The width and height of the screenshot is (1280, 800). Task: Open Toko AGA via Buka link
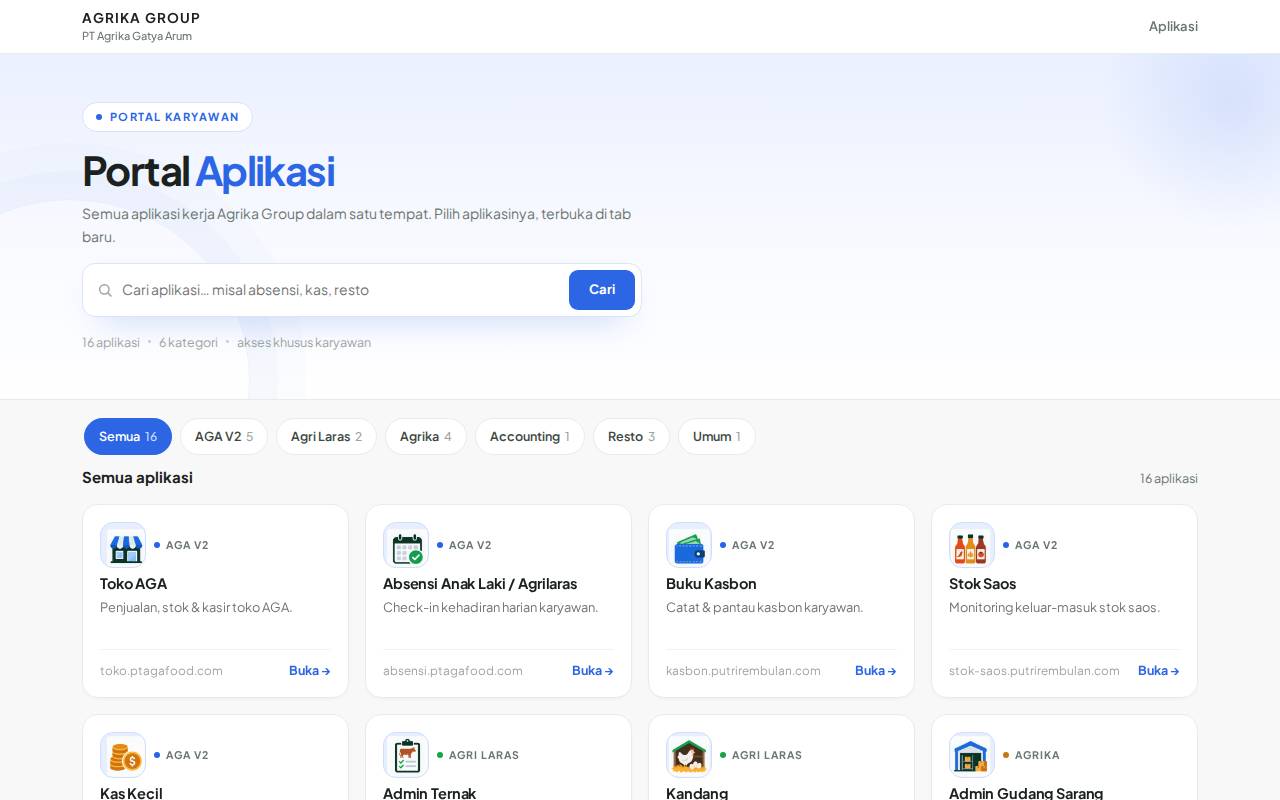310,671
